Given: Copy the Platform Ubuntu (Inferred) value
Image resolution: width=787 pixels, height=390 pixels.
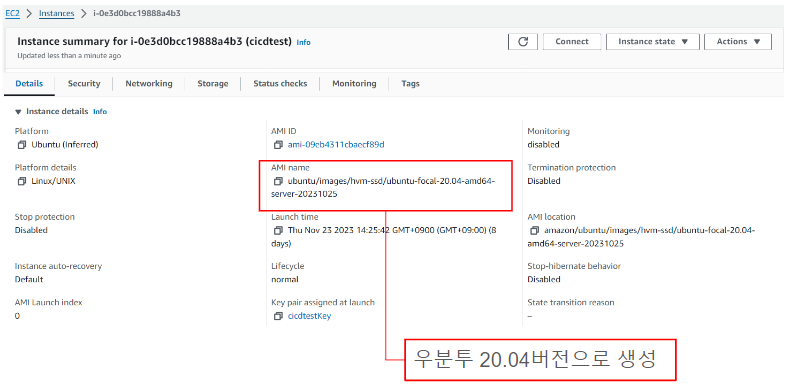Looking at the screenshot, I should click(22, 145).
